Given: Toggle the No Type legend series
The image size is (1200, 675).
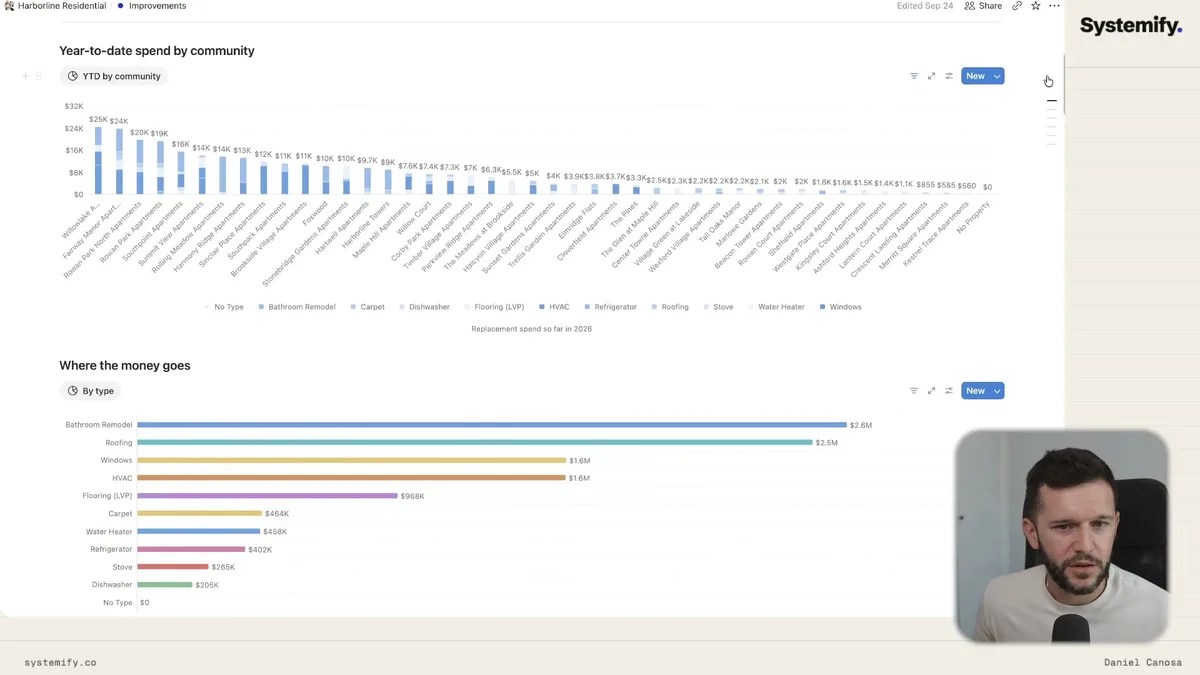Looking at the screenshot, I should click(x=224, y=307).
